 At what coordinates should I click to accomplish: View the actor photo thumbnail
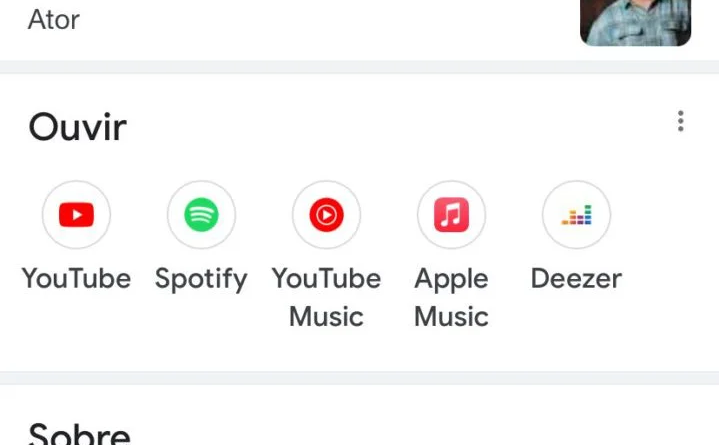point(635,22)
